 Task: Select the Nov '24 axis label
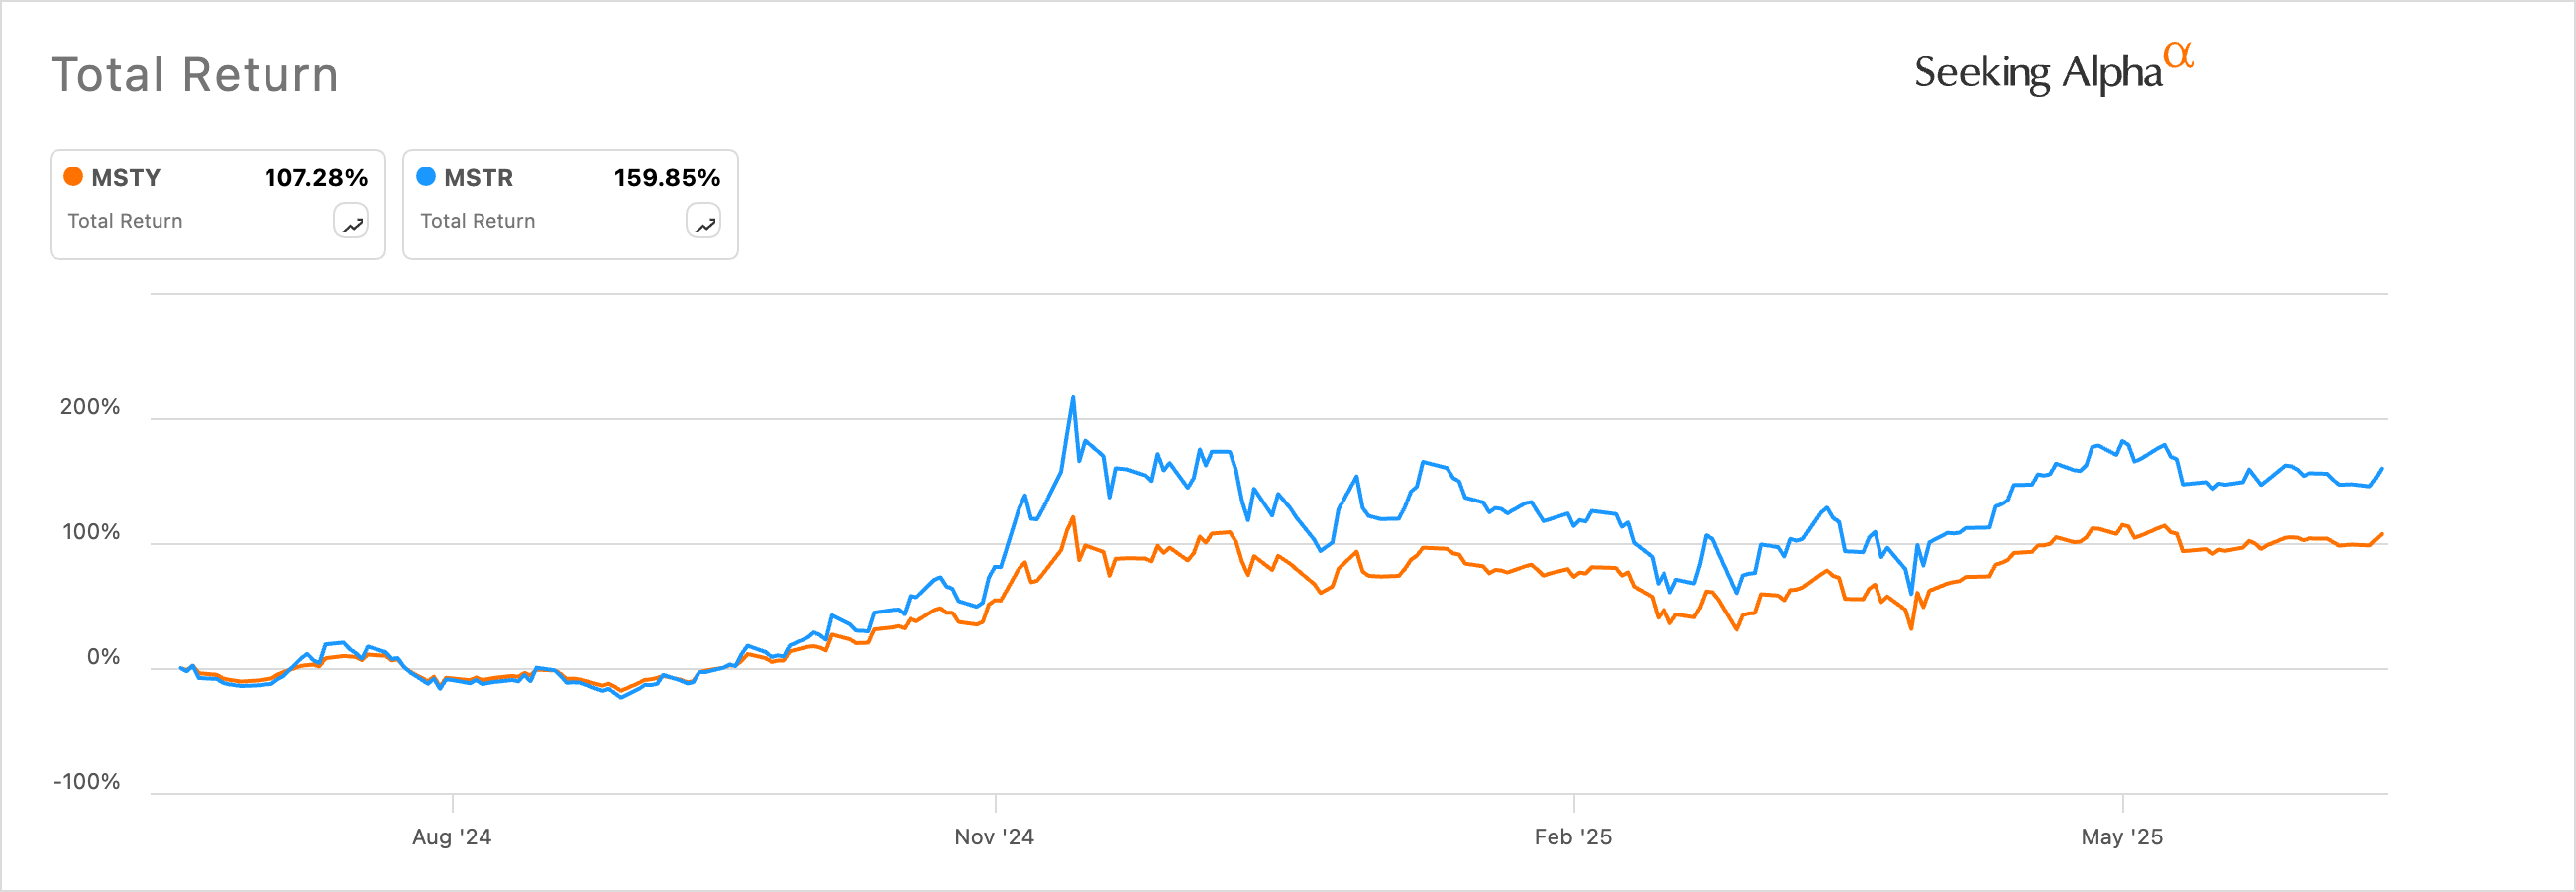tap(994, 837)
